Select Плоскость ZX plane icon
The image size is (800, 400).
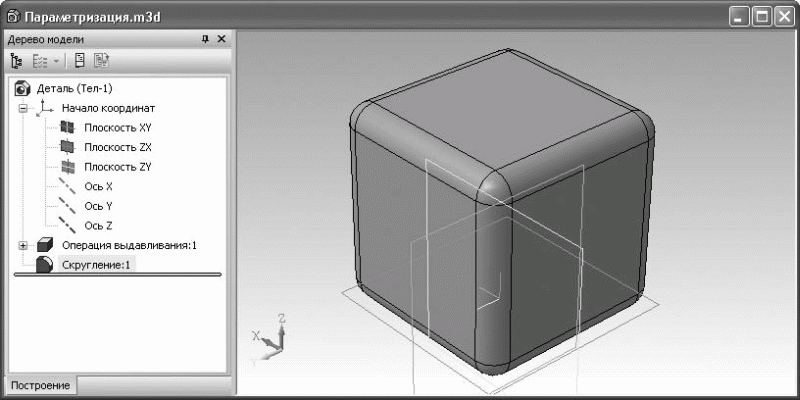pos(67,147)
